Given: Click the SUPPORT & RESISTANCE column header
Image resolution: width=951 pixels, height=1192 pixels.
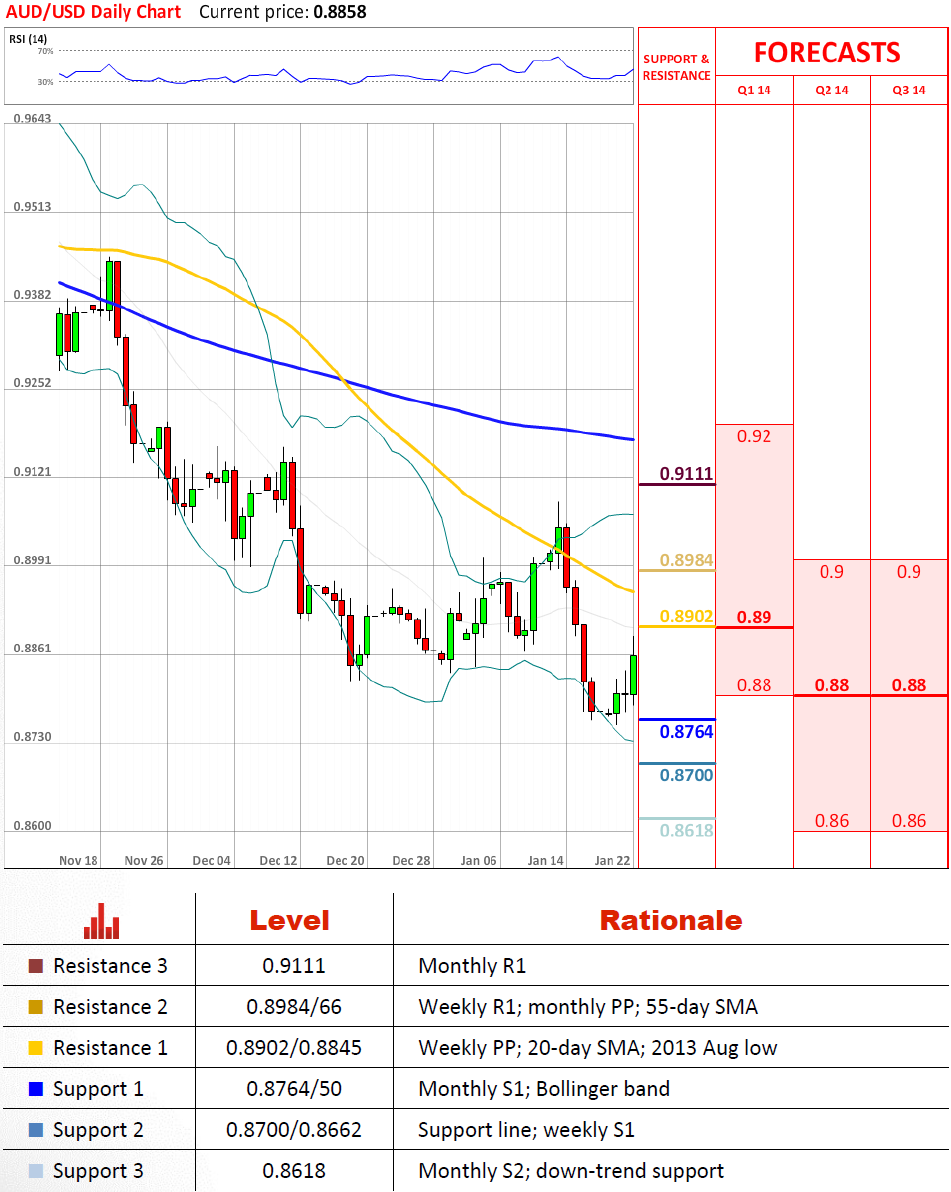Looking at the screenshot, I should pyautogui.click(x=676, y=67).
